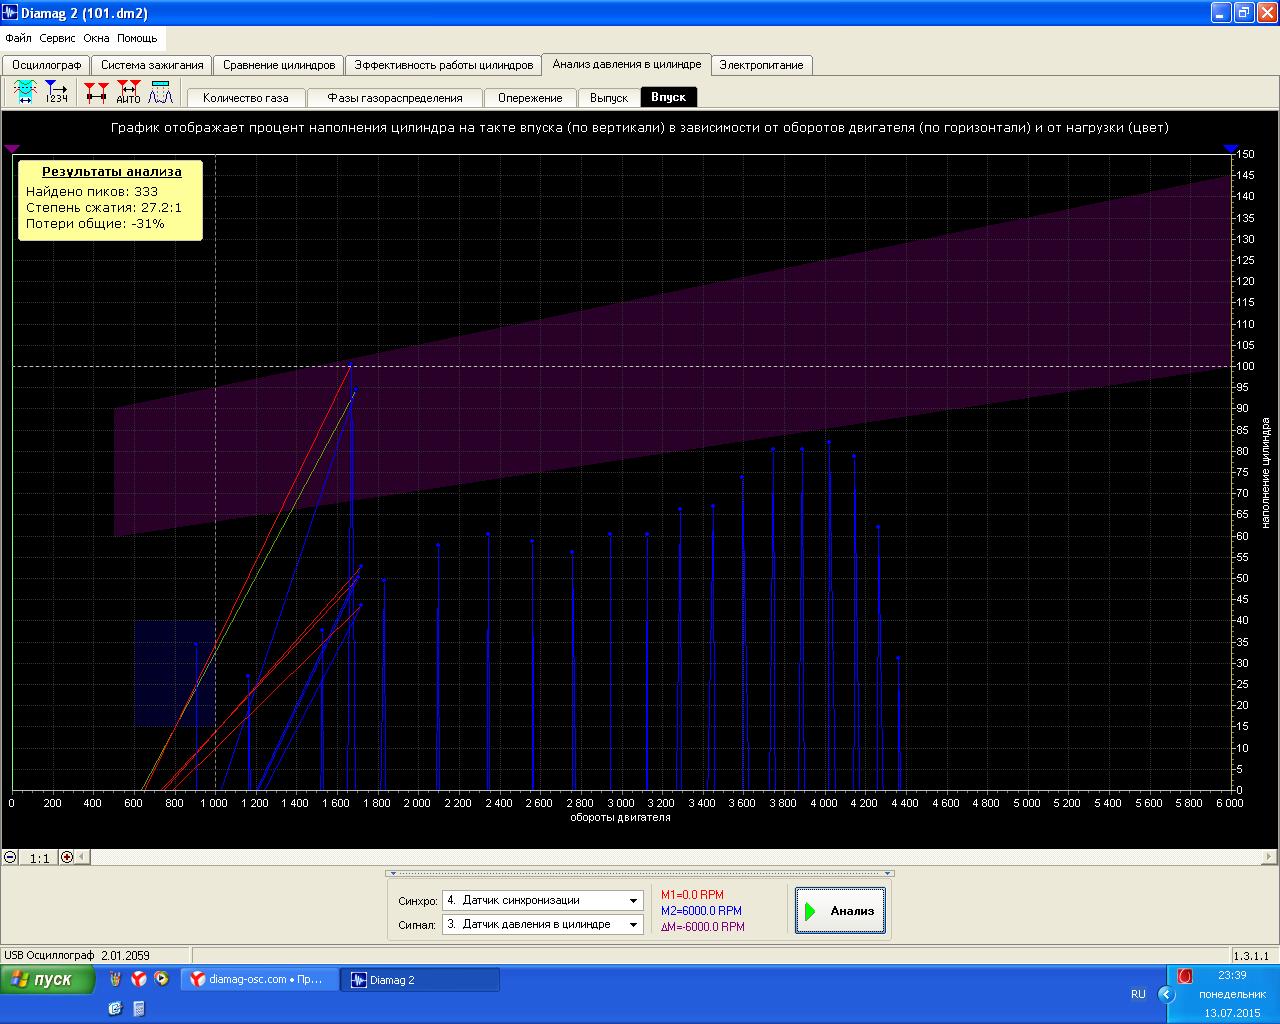The image size is (1280, 1024).
Task: Open the Опережение sub-tab
Action: (530, 98)
